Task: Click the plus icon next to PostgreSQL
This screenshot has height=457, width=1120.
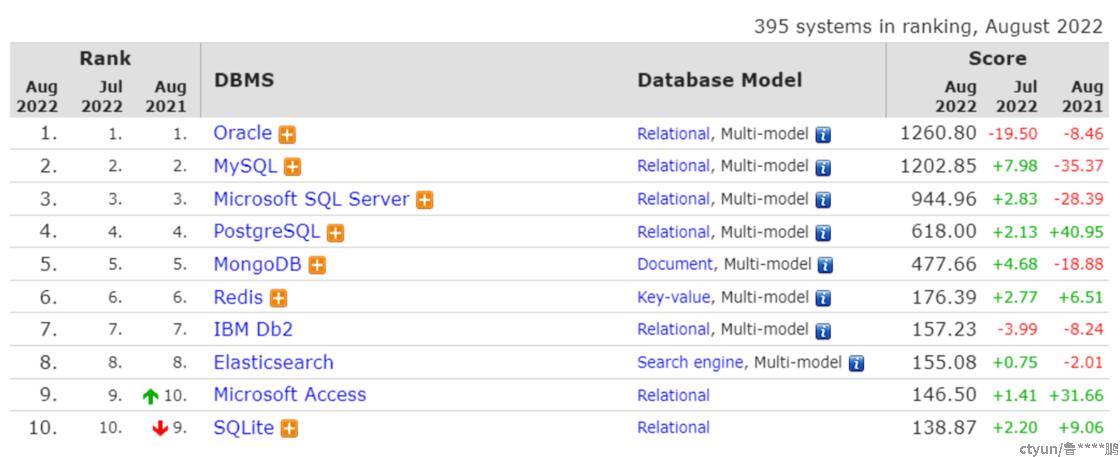Action: click(335, 233)
